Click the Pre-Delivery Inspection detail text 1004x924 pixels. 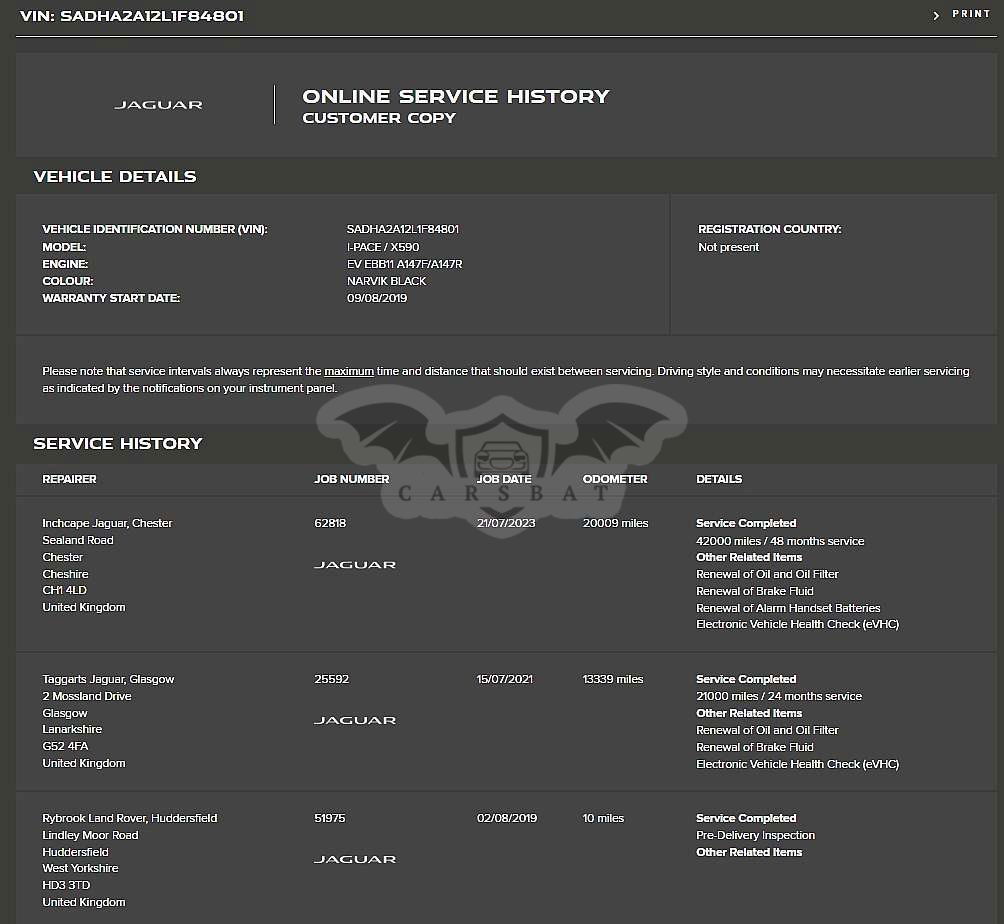click(755, 835)
